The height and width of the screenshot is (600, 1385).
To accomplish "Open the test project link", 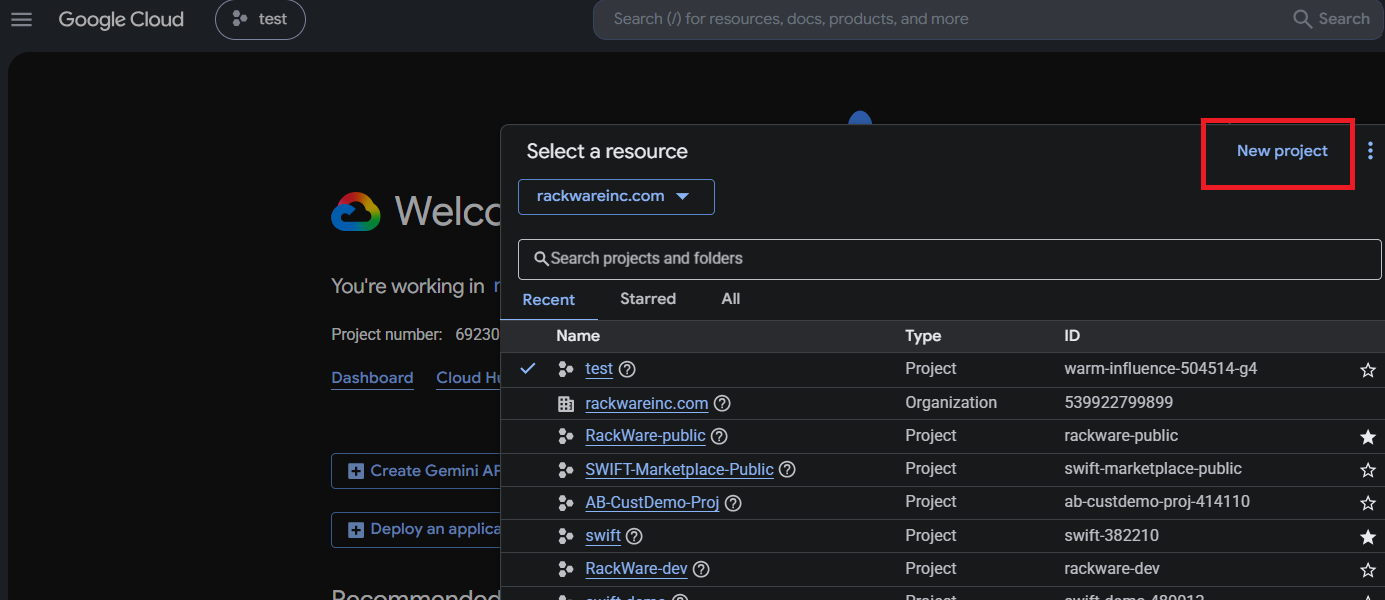I will click(599, 369).
